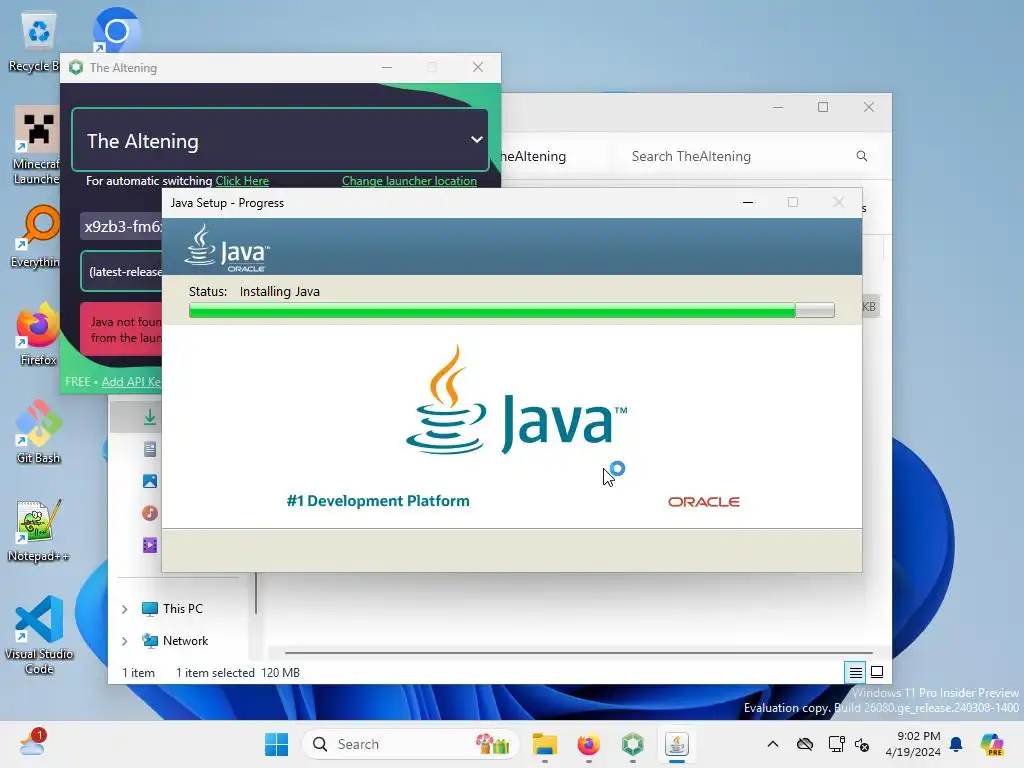This screenshot has width=1024, height=768.
Task: Open The Altening dropdown selector
Action: [x=280, y=140]
